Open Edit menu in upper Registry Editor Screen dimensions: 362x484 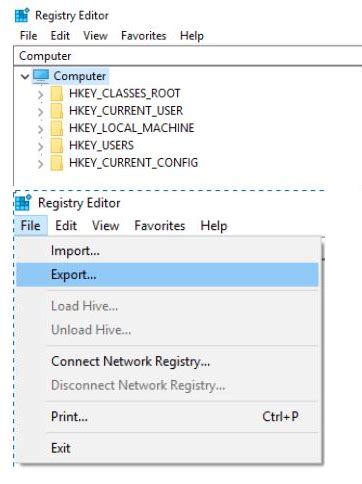click(60, 36)
